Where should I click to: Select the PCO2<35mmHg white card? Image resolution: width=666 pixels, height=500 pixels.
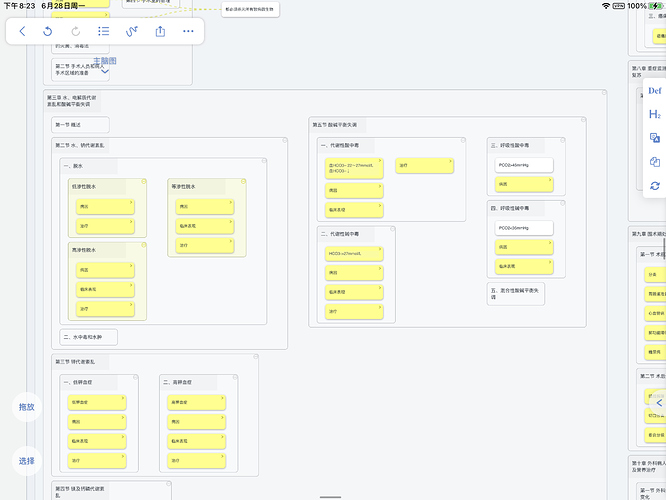(524, 228)
